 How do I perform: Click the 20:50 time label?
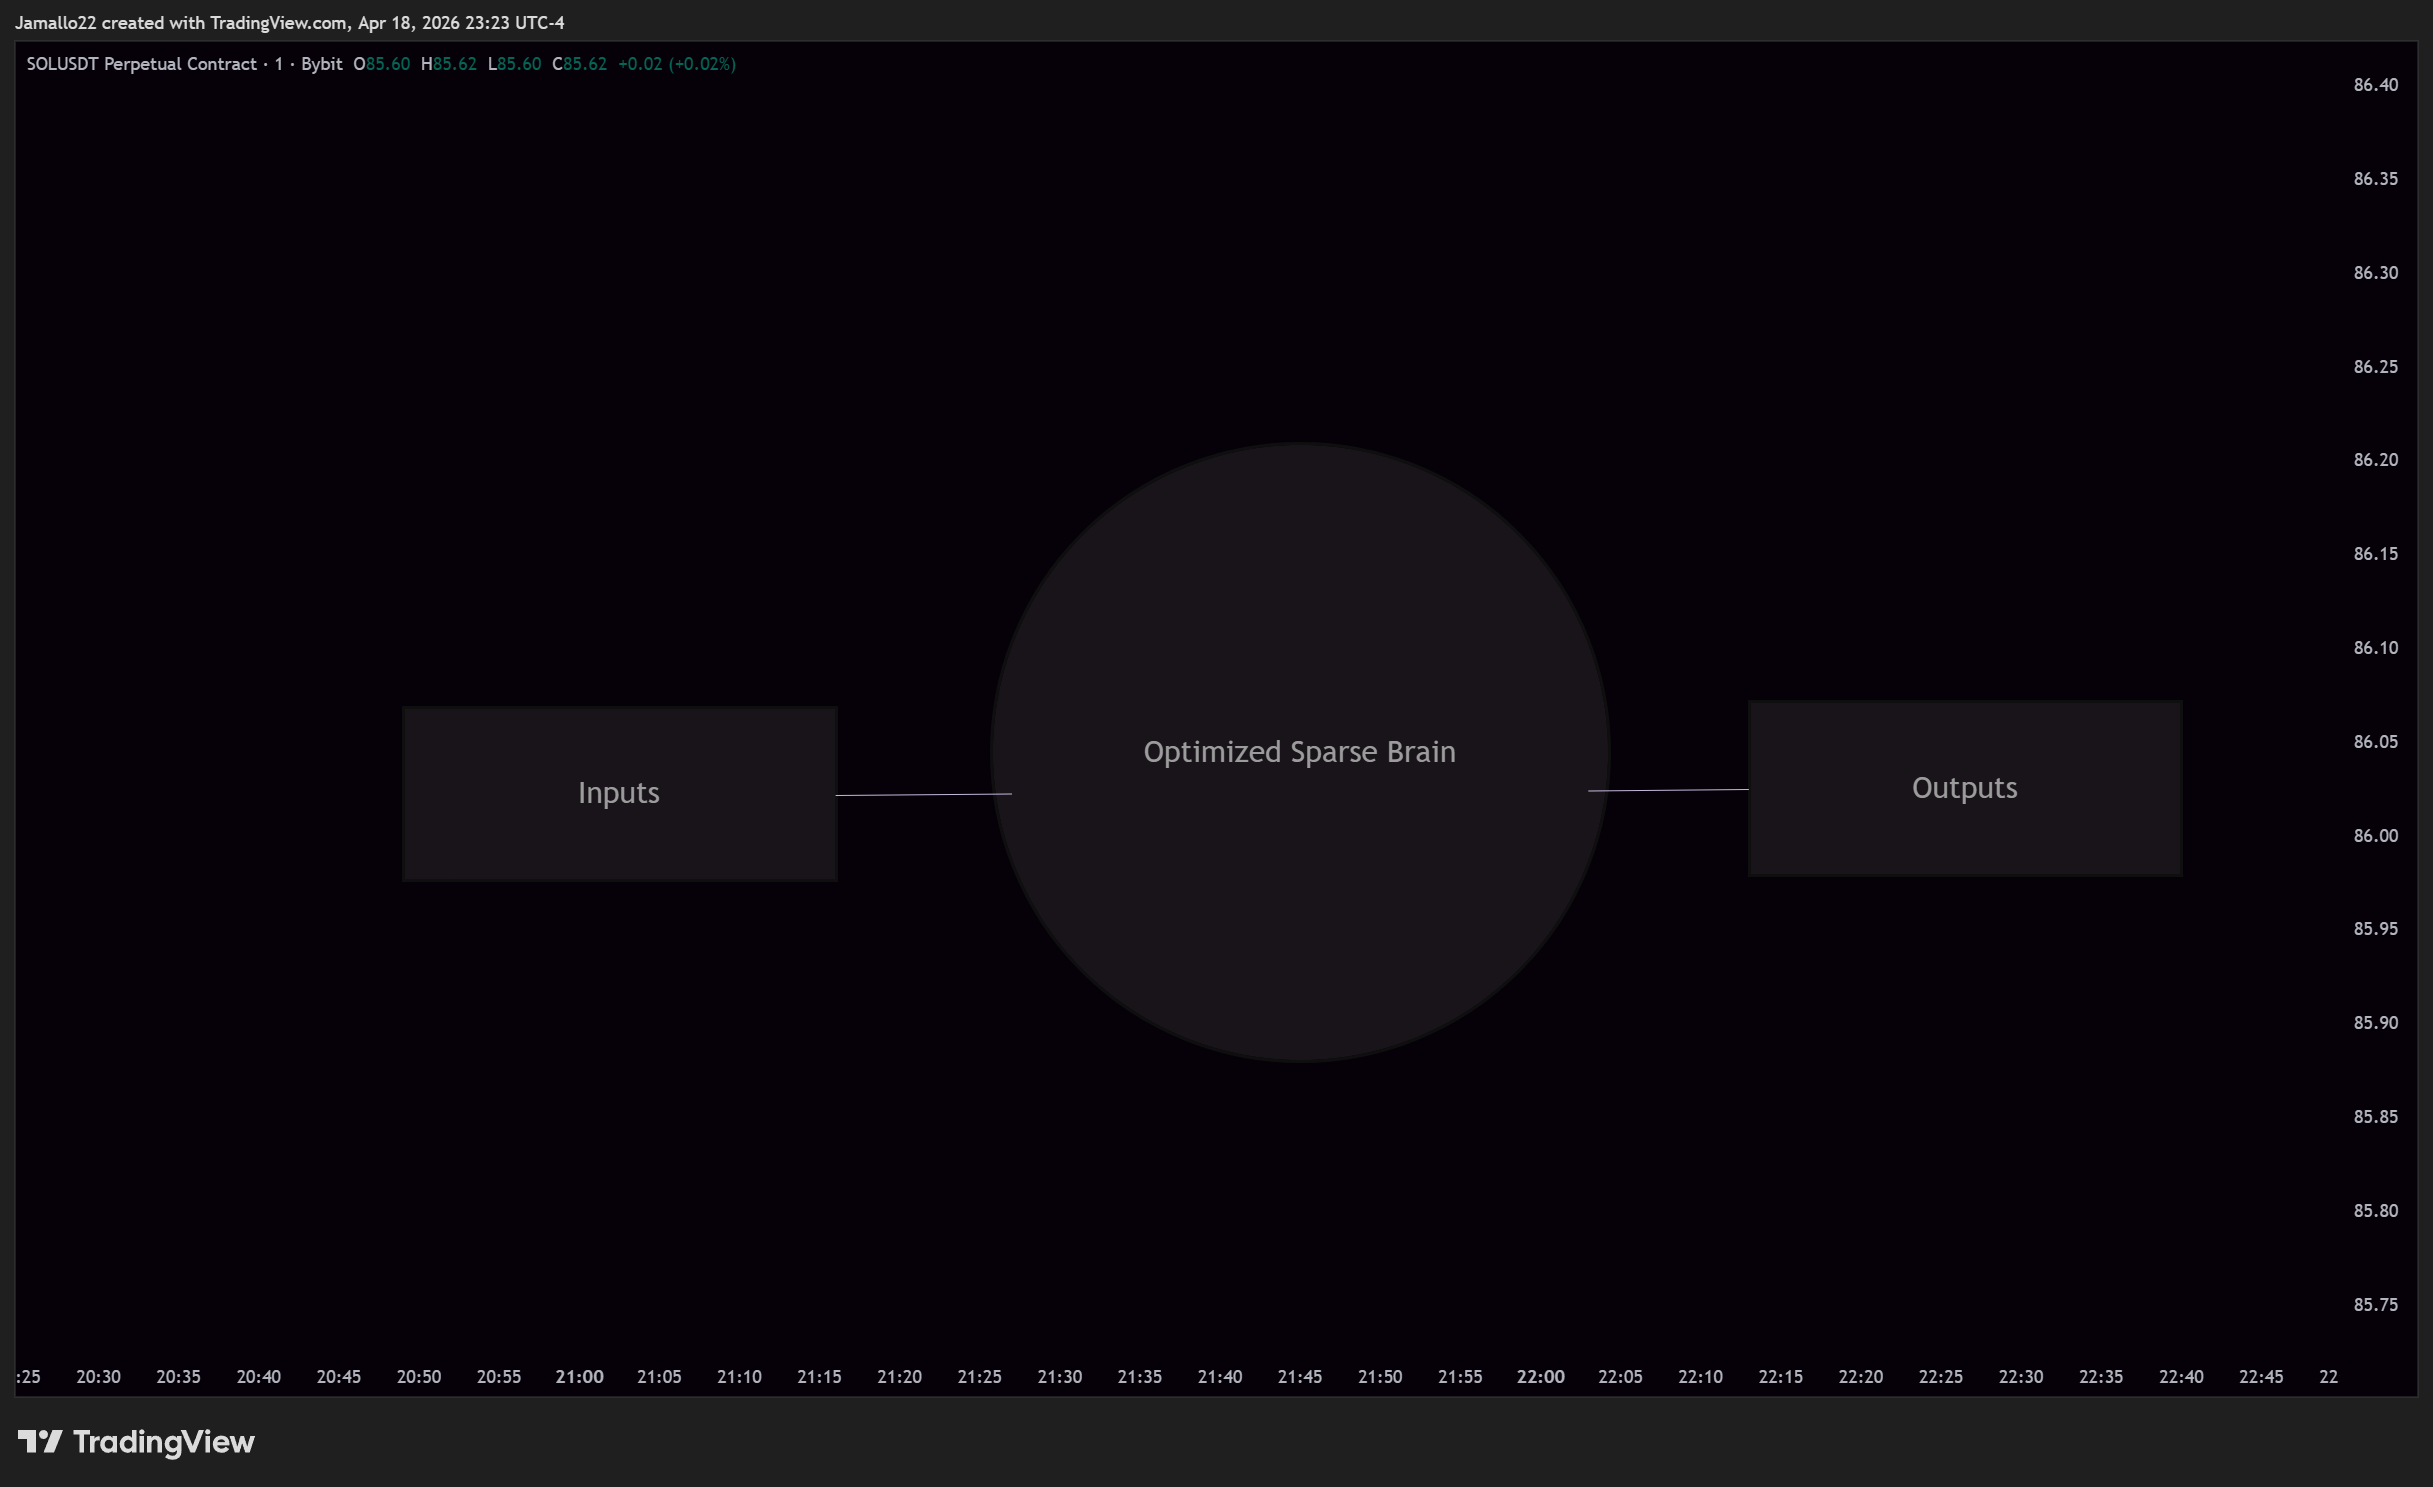pyautogui.click(x=419, y=1377)
